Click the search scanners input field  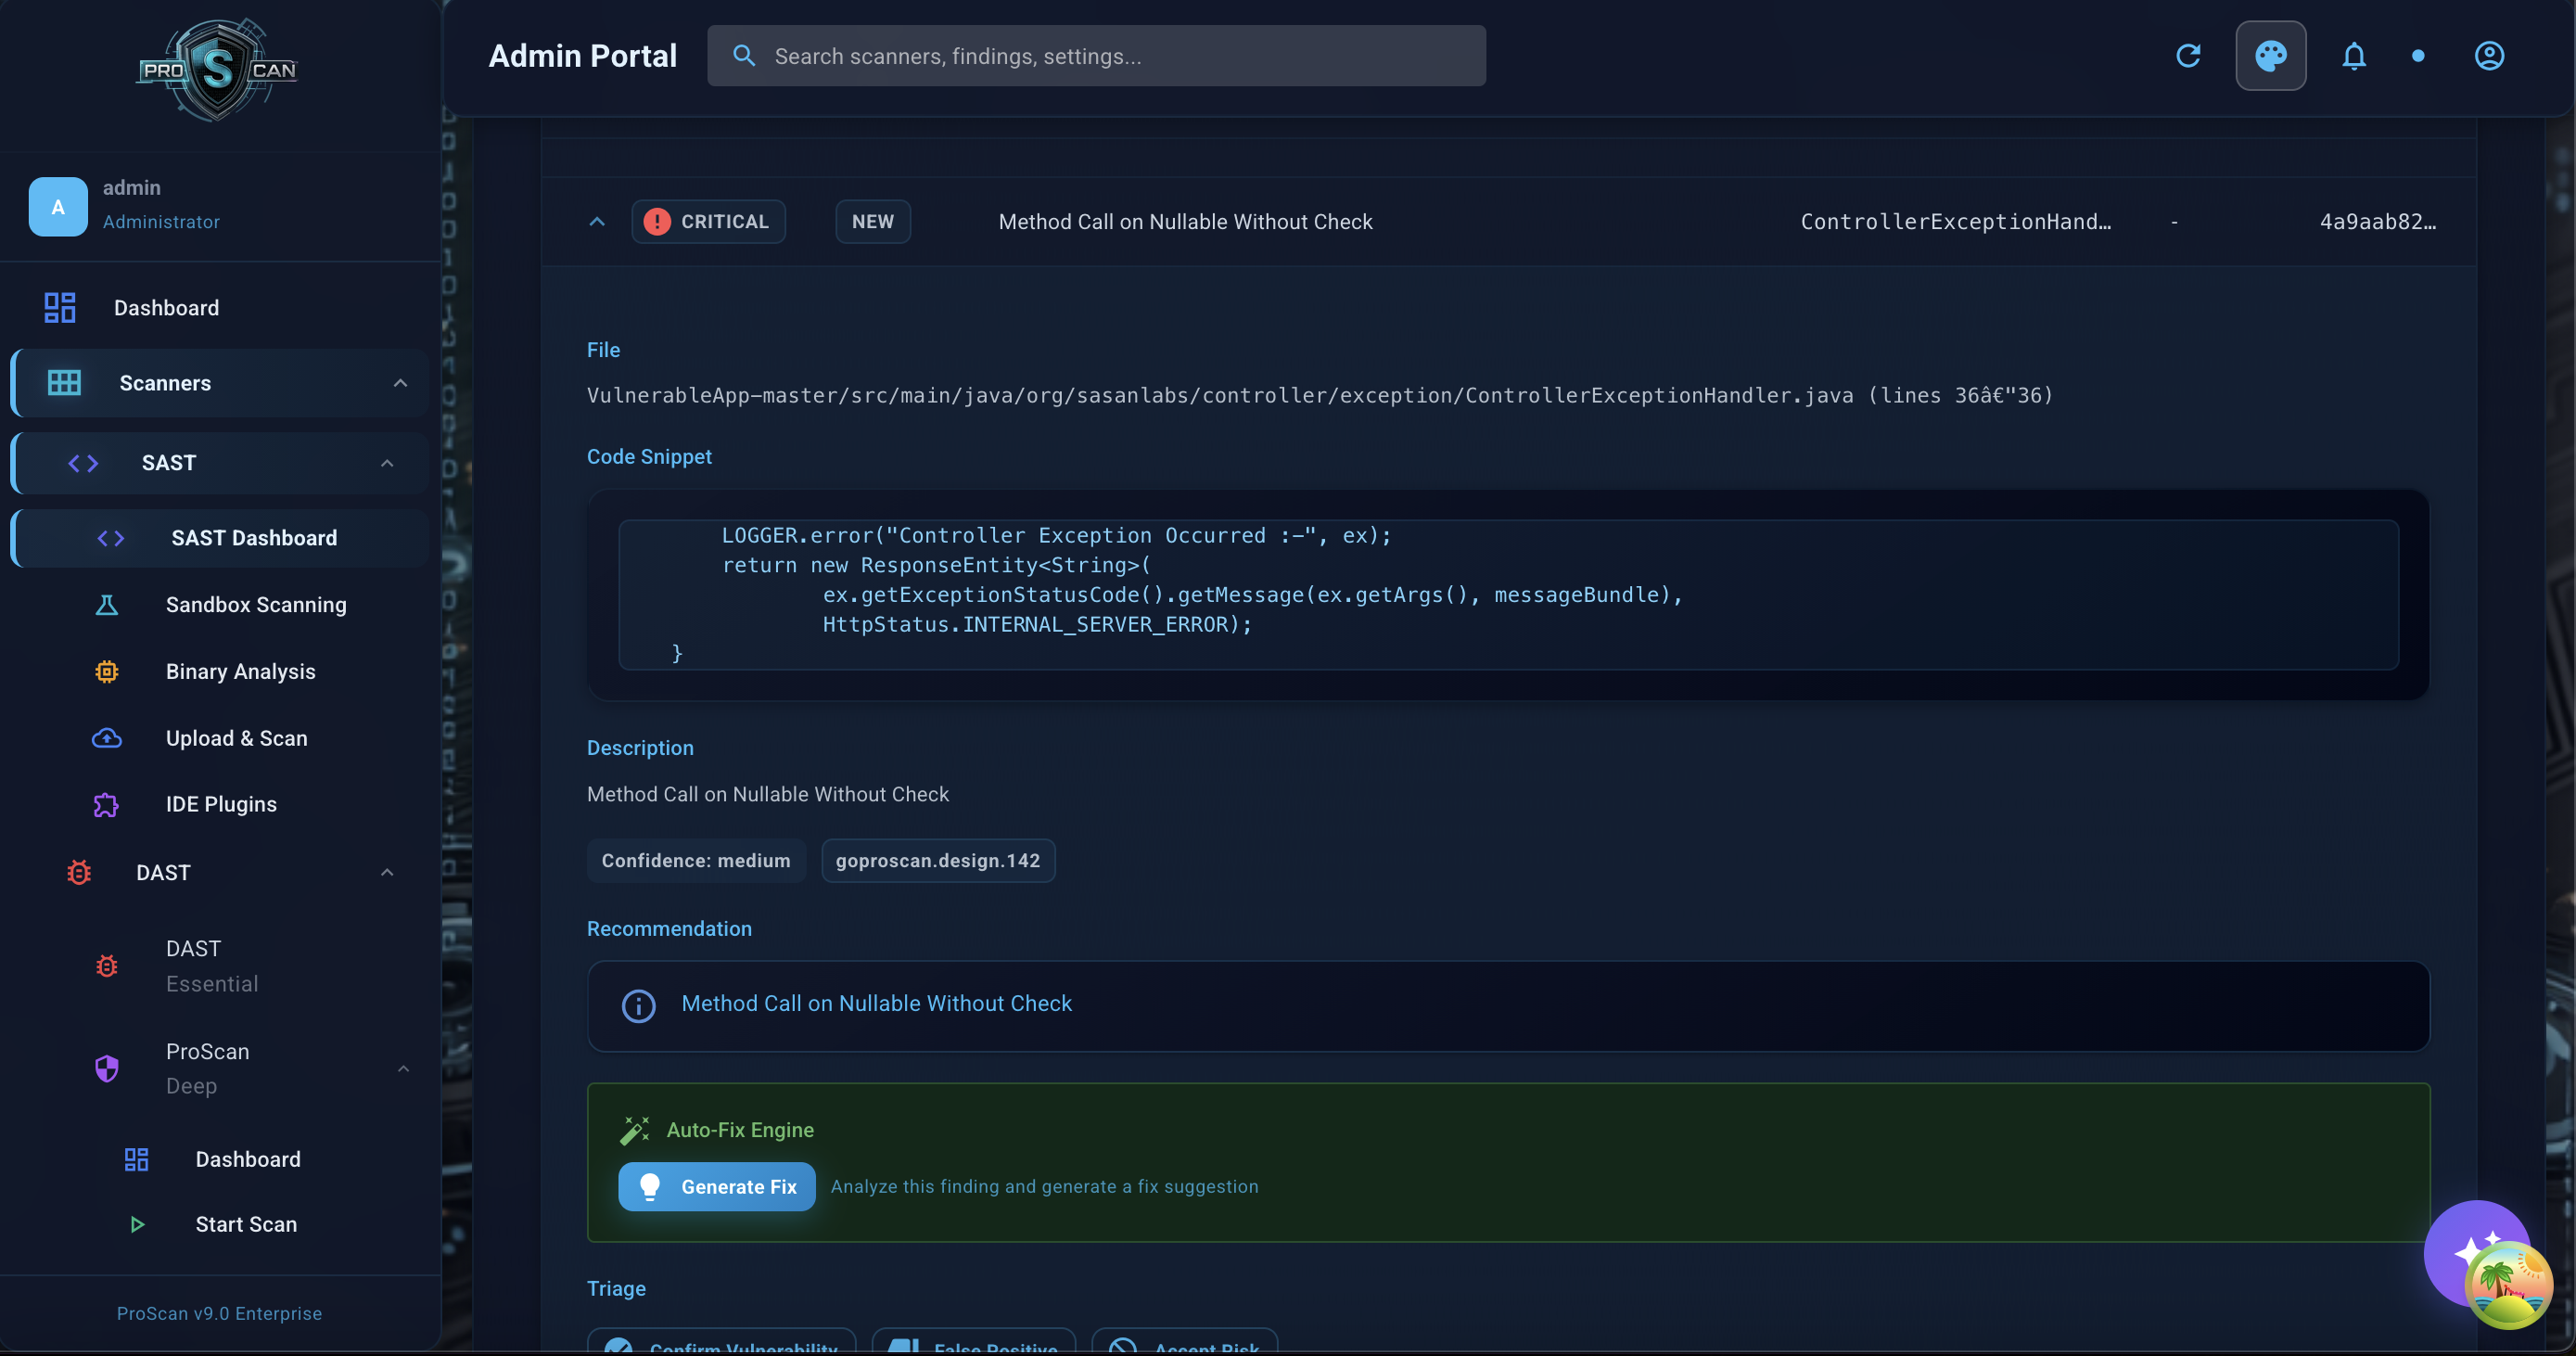click(x=1095, y=56)
